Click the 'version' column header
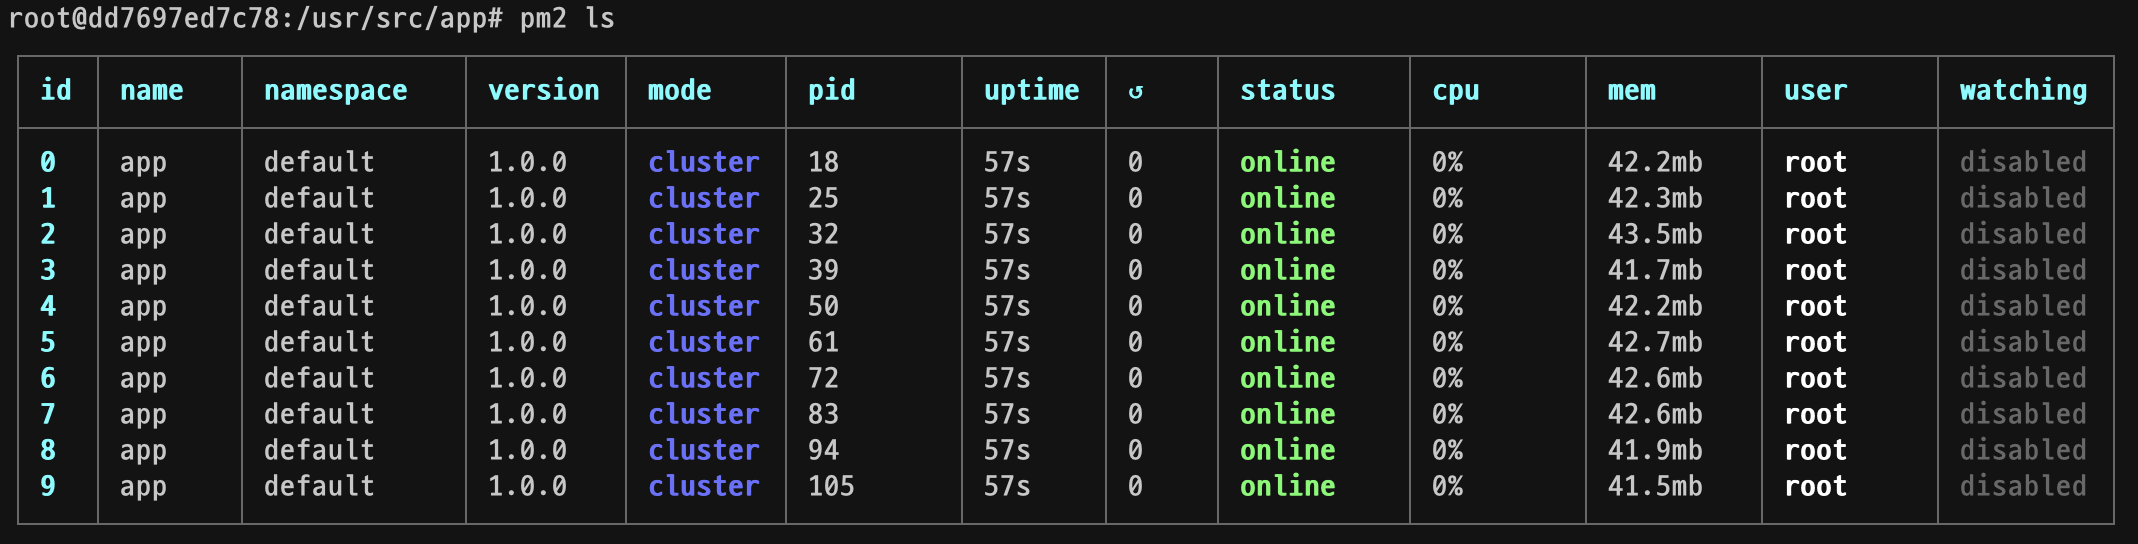The image size is (2138, 544). [544, 90]
